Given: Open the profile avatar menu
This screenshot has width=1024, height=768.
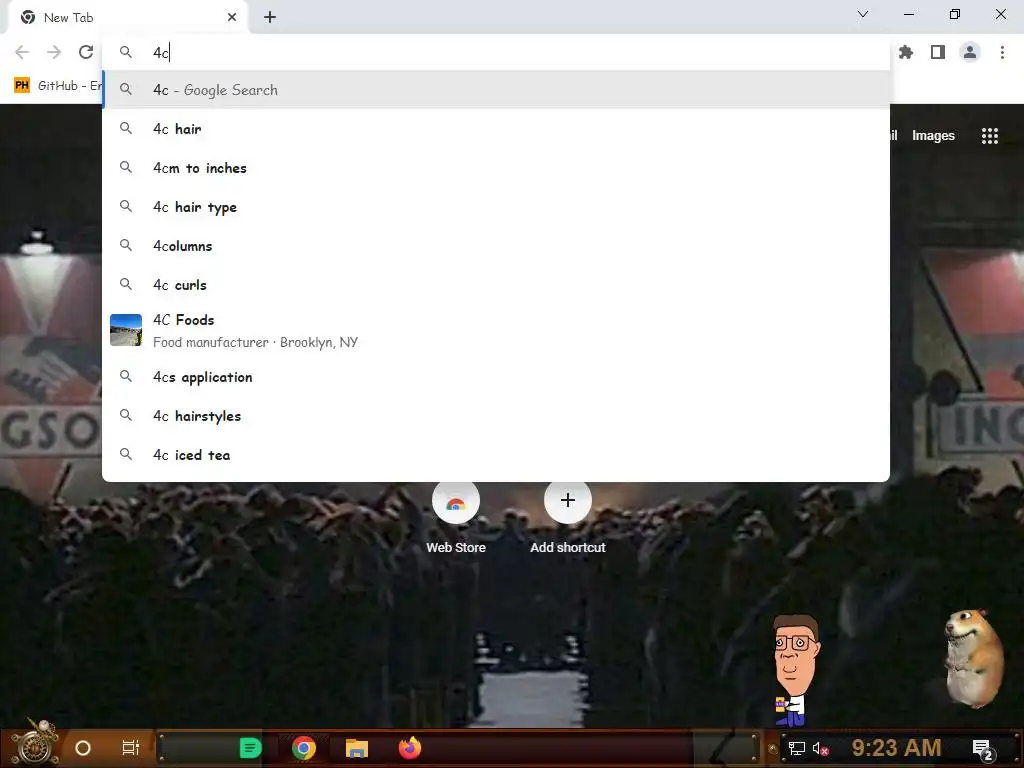Looking at the screenshot, I should [970, 52].
